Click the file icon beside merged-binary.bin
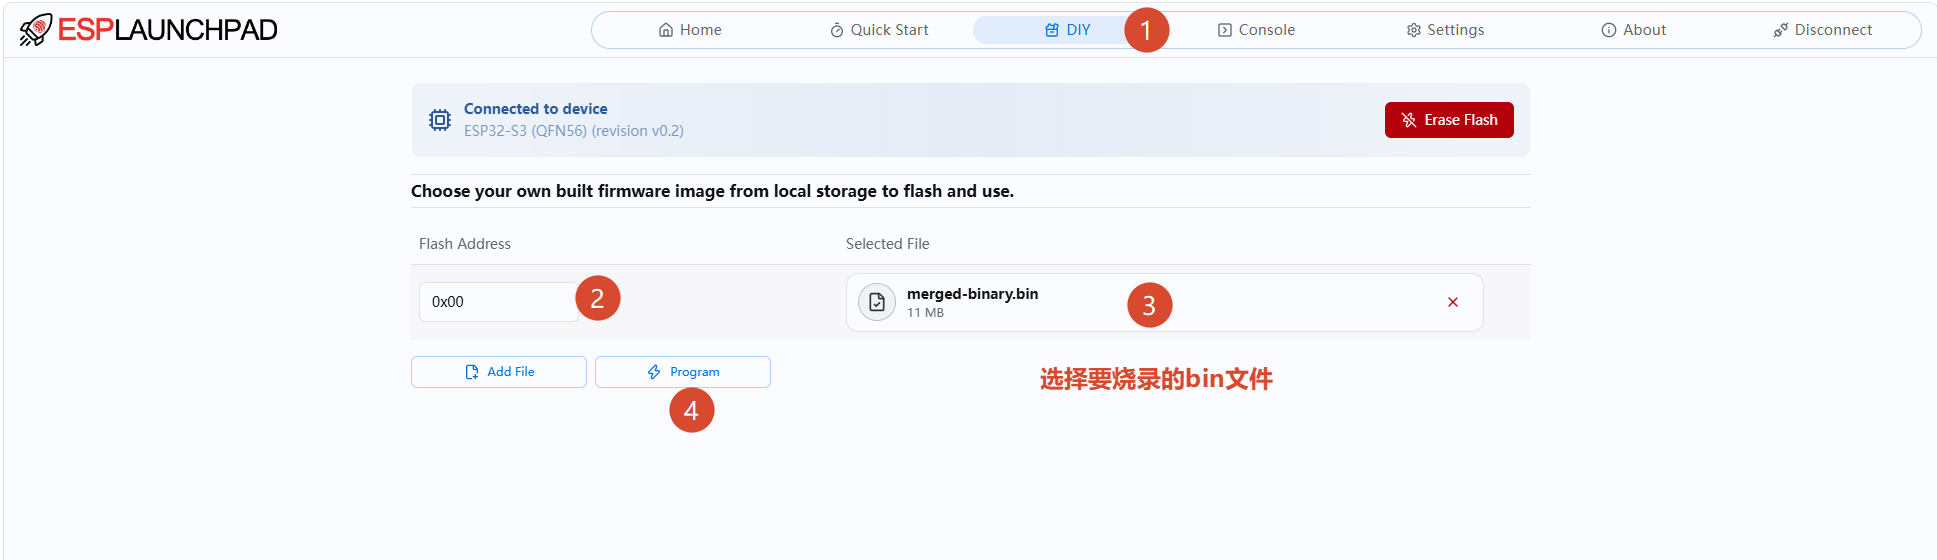 pyautogui.click(x=877, y=302)
